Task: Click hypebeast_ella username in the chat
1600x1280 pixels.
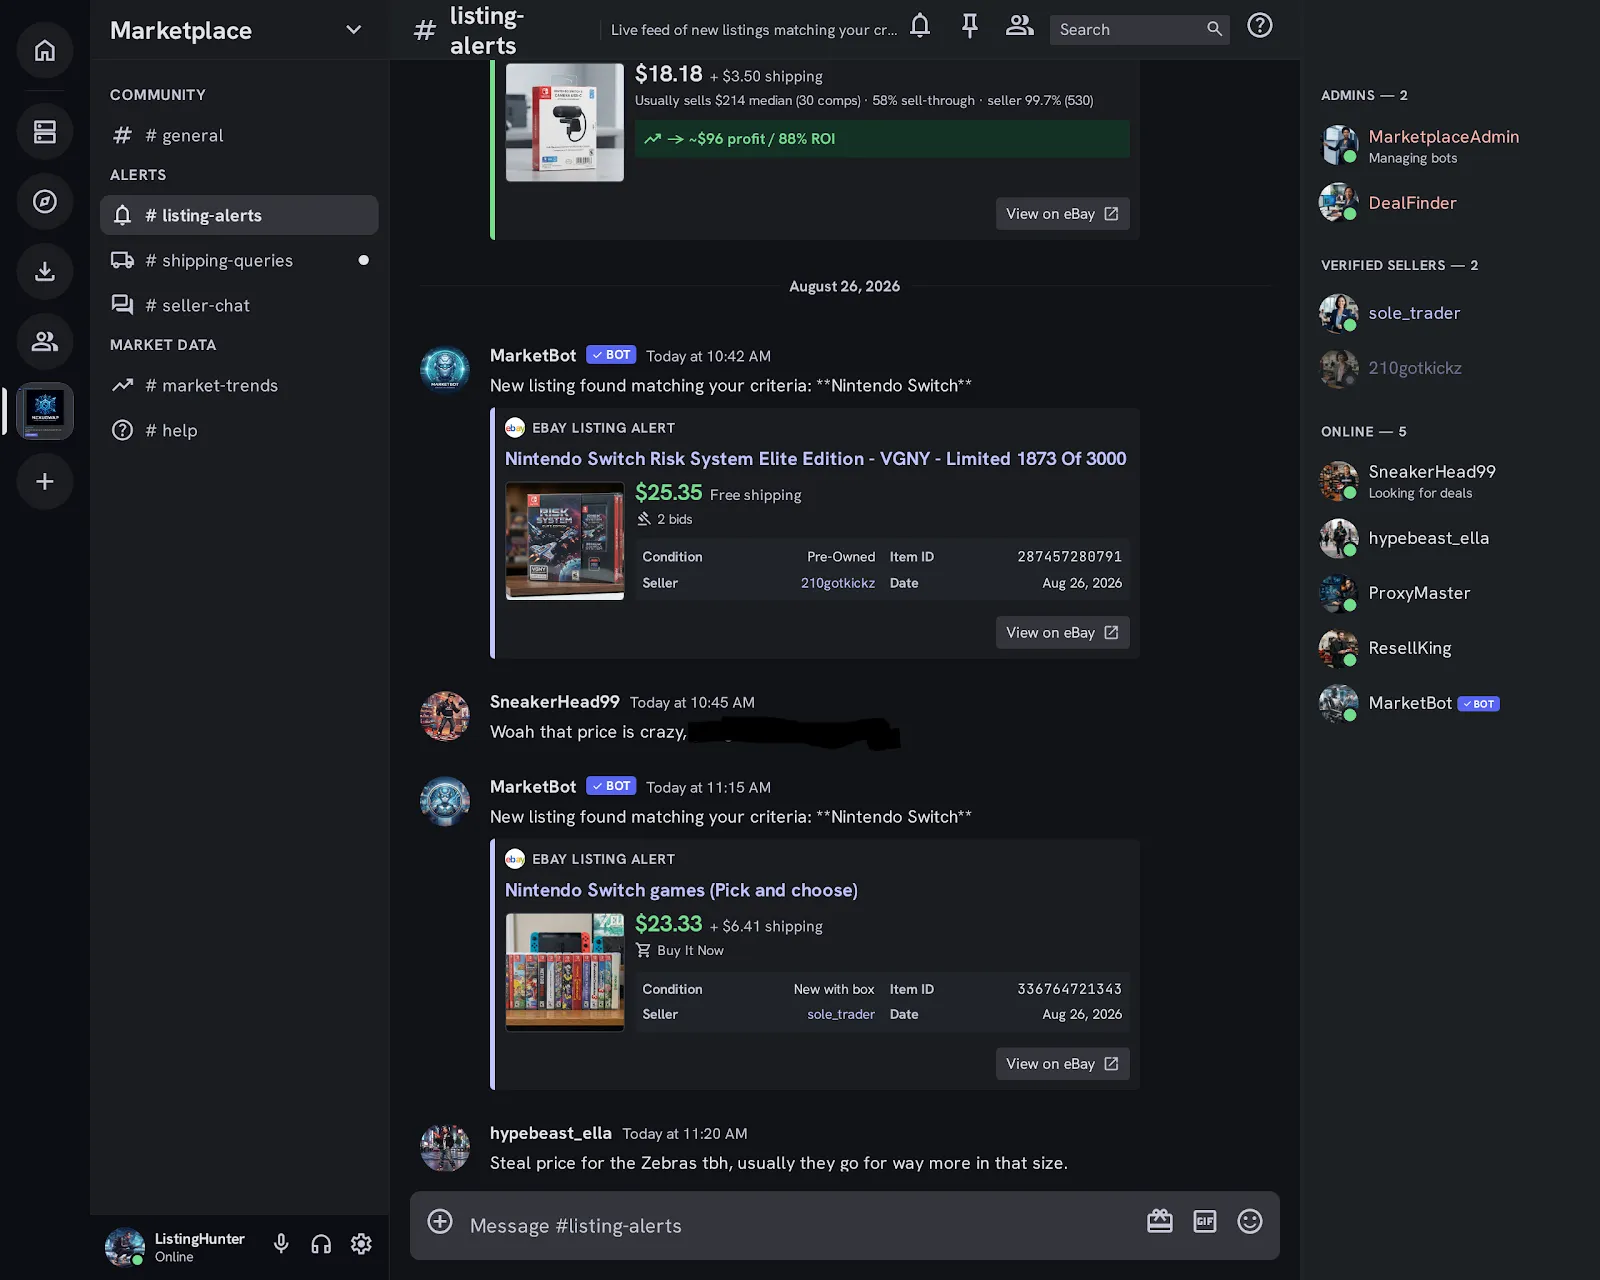Action: [x=551, y=1133]
